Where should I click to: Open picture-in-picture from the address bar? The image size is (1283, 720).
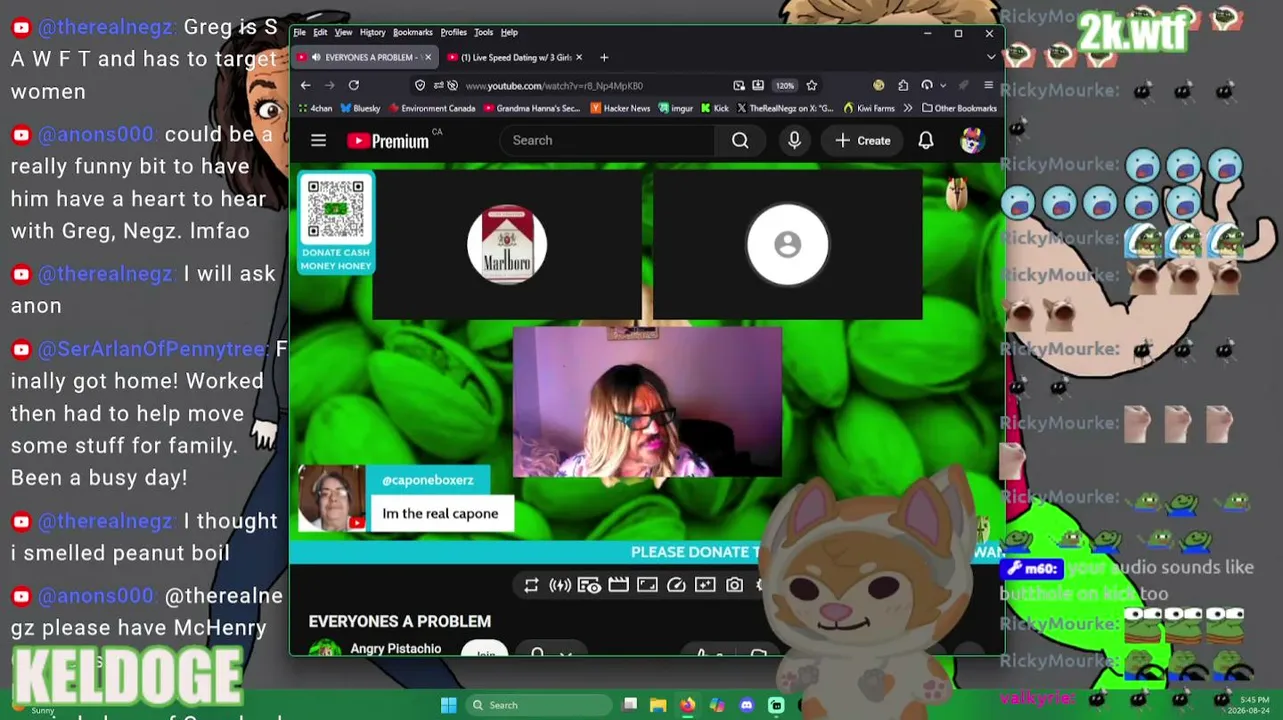(x=738, y=85)
